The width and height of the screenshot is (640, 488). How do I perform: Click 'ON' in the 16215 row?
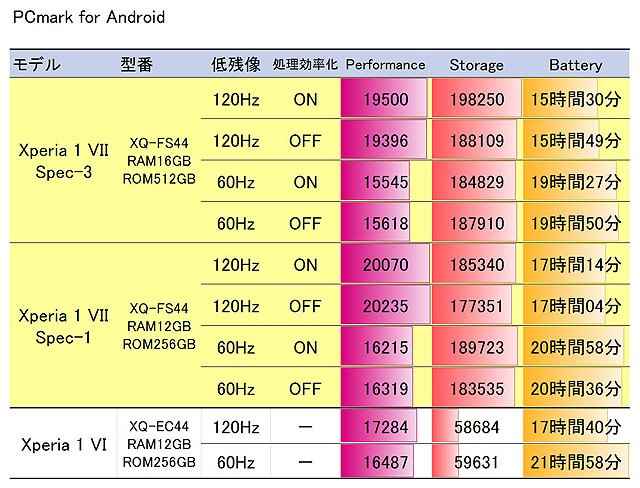pos(305,348)
